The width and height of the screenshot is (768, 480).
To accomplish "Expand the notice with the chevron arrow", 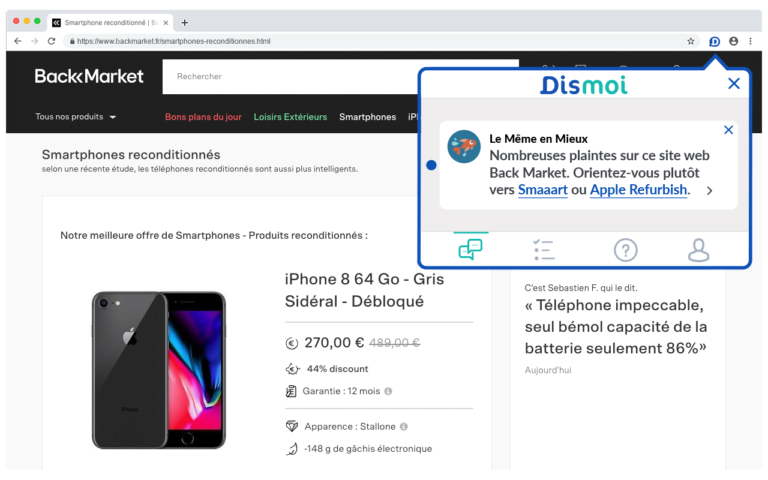I will pyautogui.click(x=709, y=190).
